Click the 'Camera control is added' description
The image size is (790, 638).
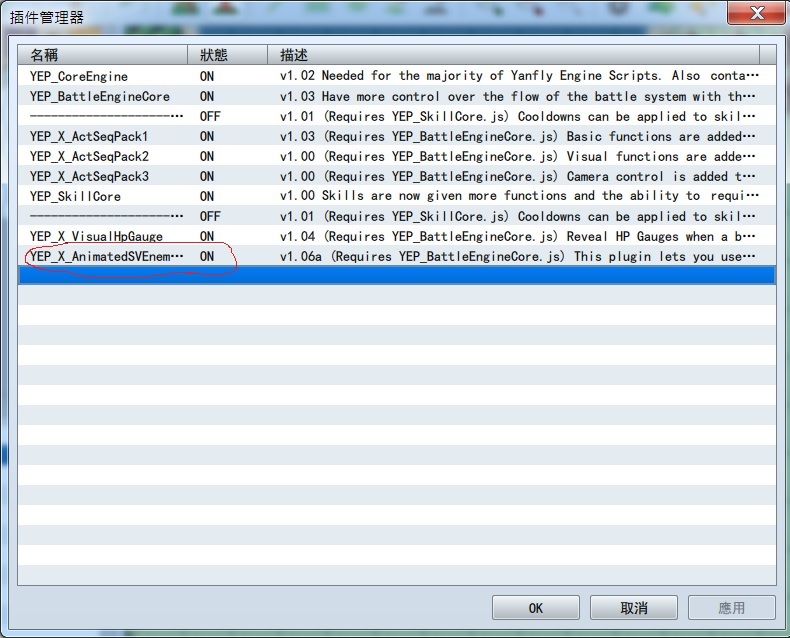(517, 176)
